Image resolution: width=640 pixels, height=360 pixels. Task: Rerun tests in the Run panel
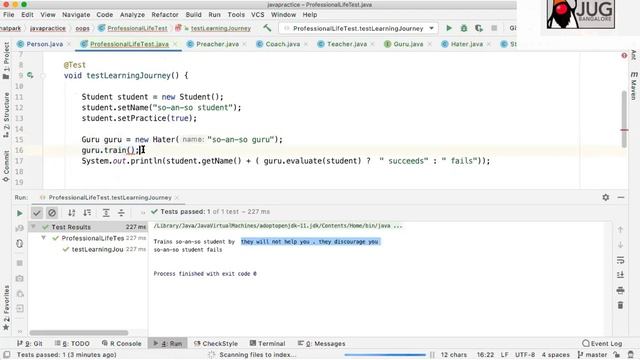pyautogui.click(x=19, y=213)
